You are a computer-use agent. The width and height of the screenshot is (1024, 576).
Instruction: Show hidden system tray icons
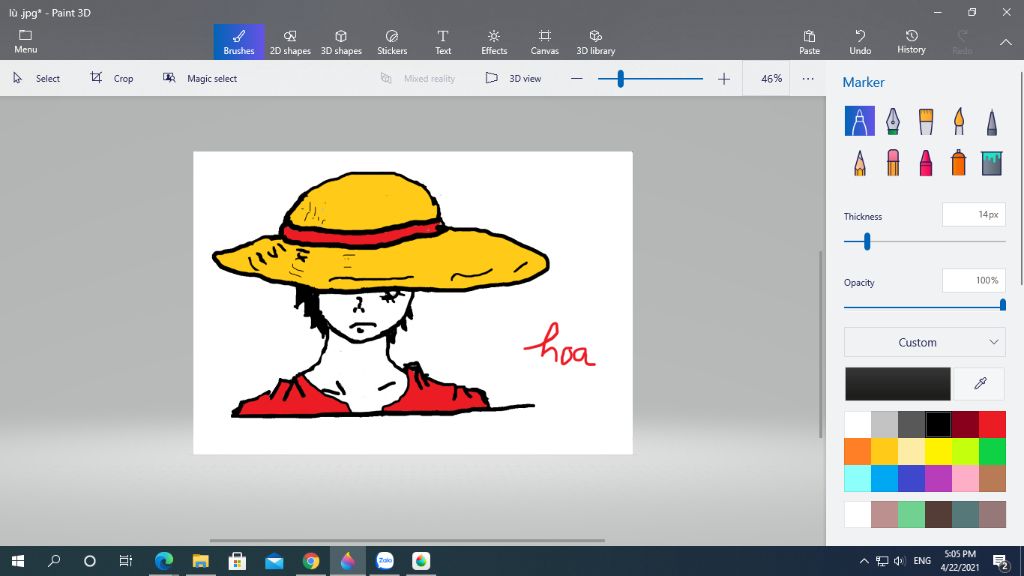(x=864, y=561)
